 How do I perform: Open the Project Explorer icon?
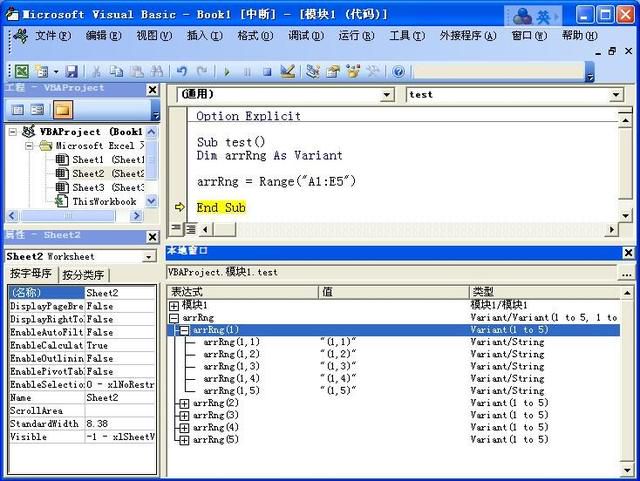[313, 71]
